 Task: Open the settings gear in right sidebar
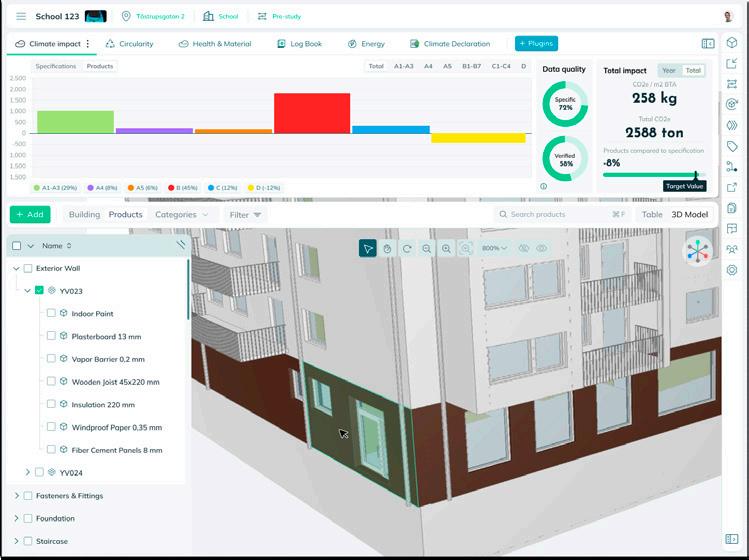pos(731,269)
